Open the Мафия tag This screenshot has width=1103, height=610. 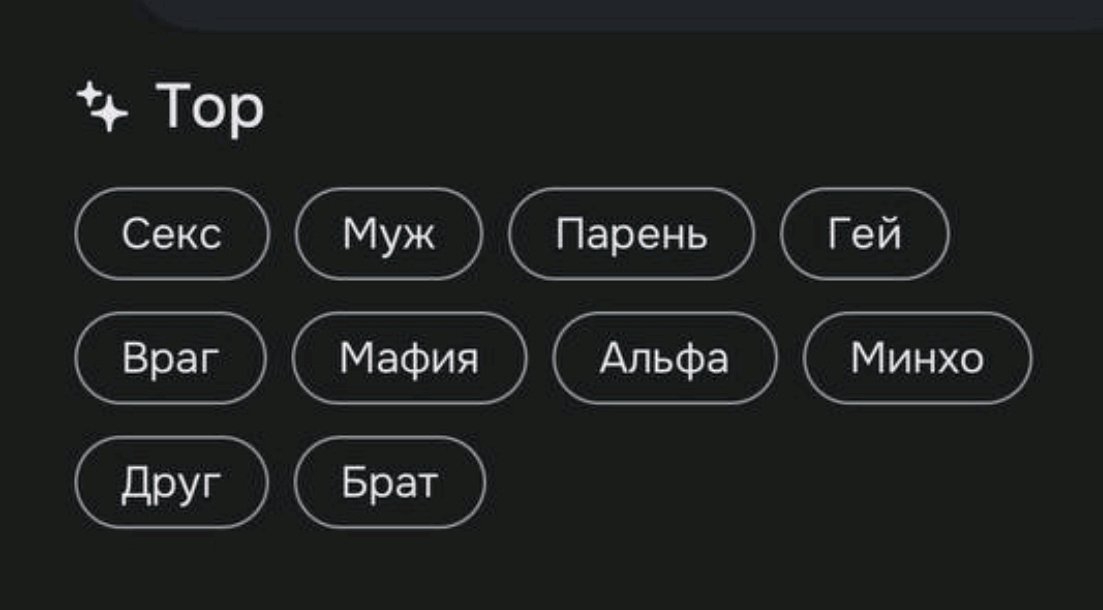(x=409, y=357)
